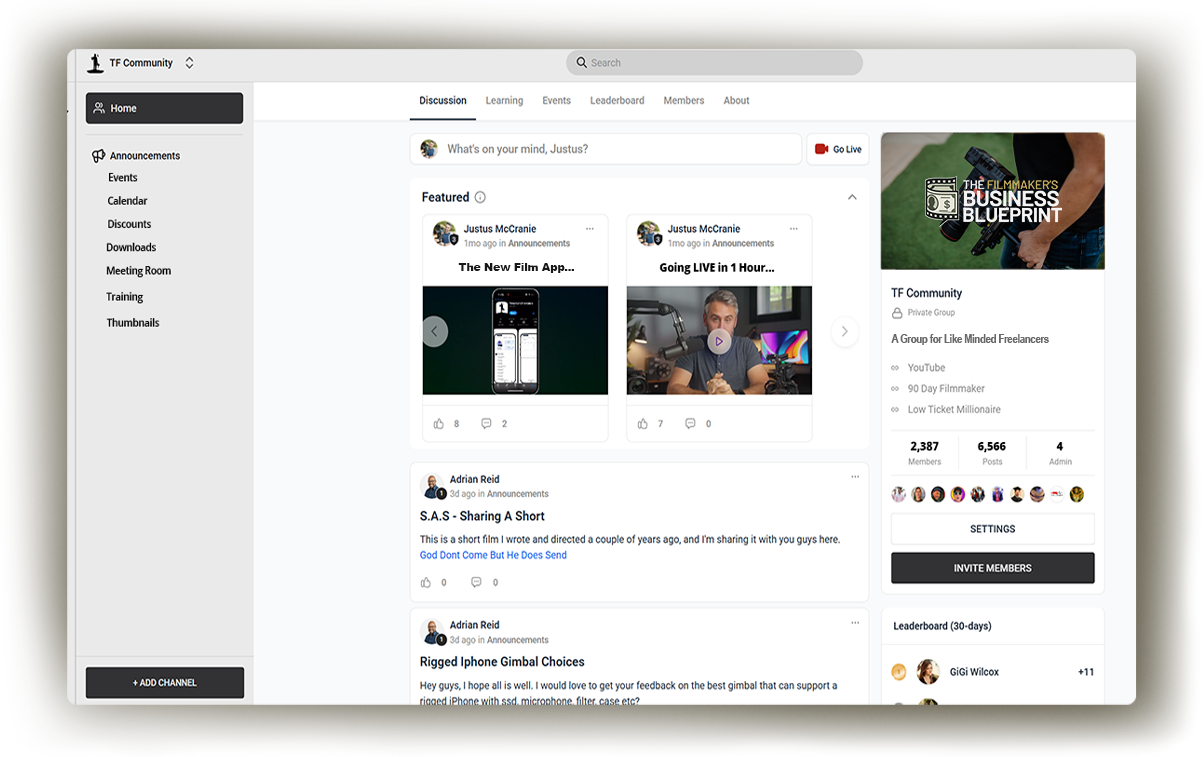Image resolution: width=1204 pixels, height=757 pixels.
Task: Click the Go Live camera icon
Action: coord(821,149)
